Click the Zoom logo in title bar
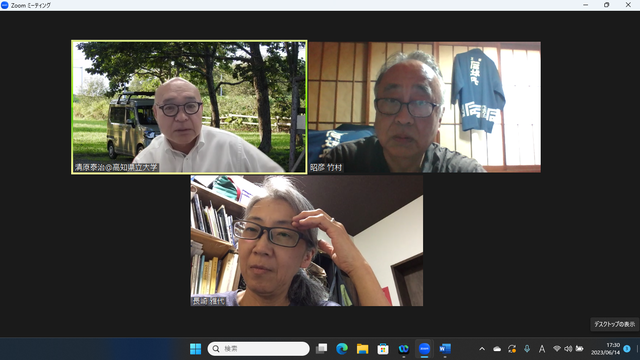The image size is (640, 360). click(5, 5)
